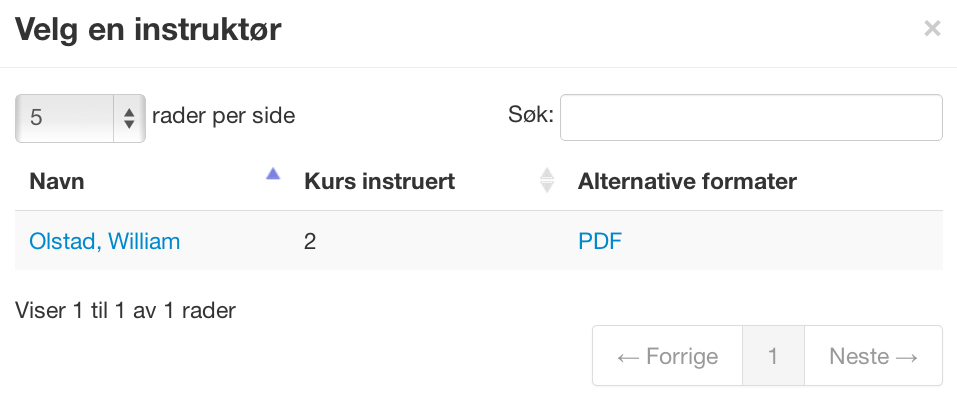This screenshot has height=396, width=957.
Task: Focus the Søk search field
Action: (751, 117)
